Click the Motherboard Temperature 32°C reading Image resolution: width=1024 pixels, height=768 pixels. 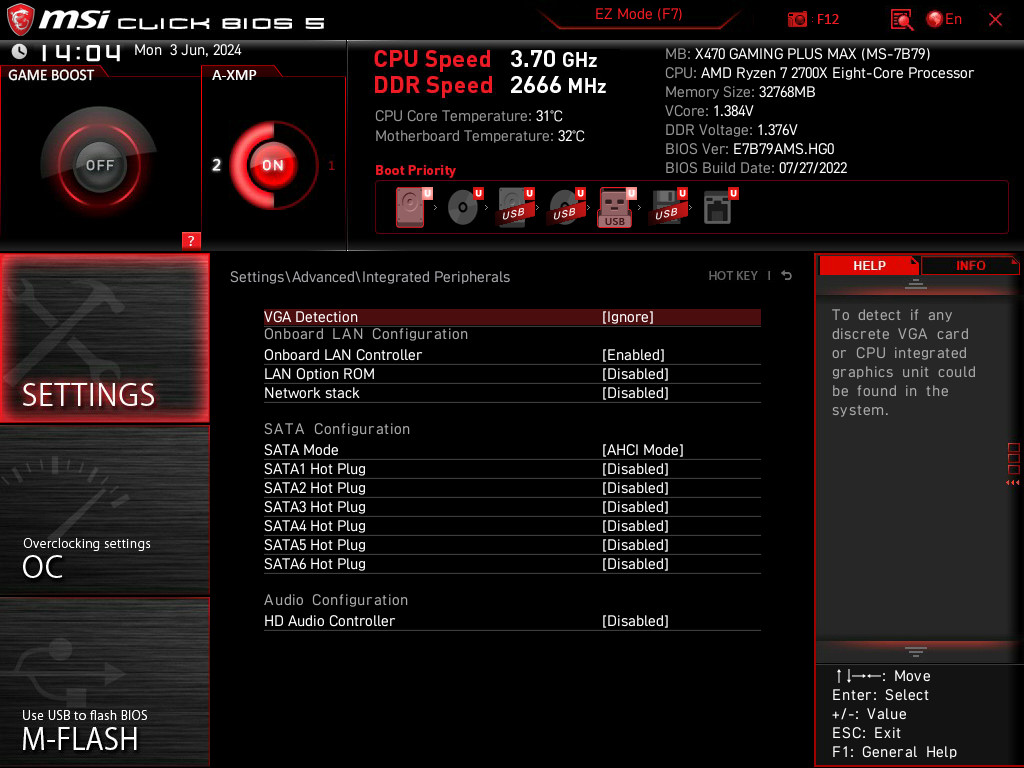tap(479, 136)
